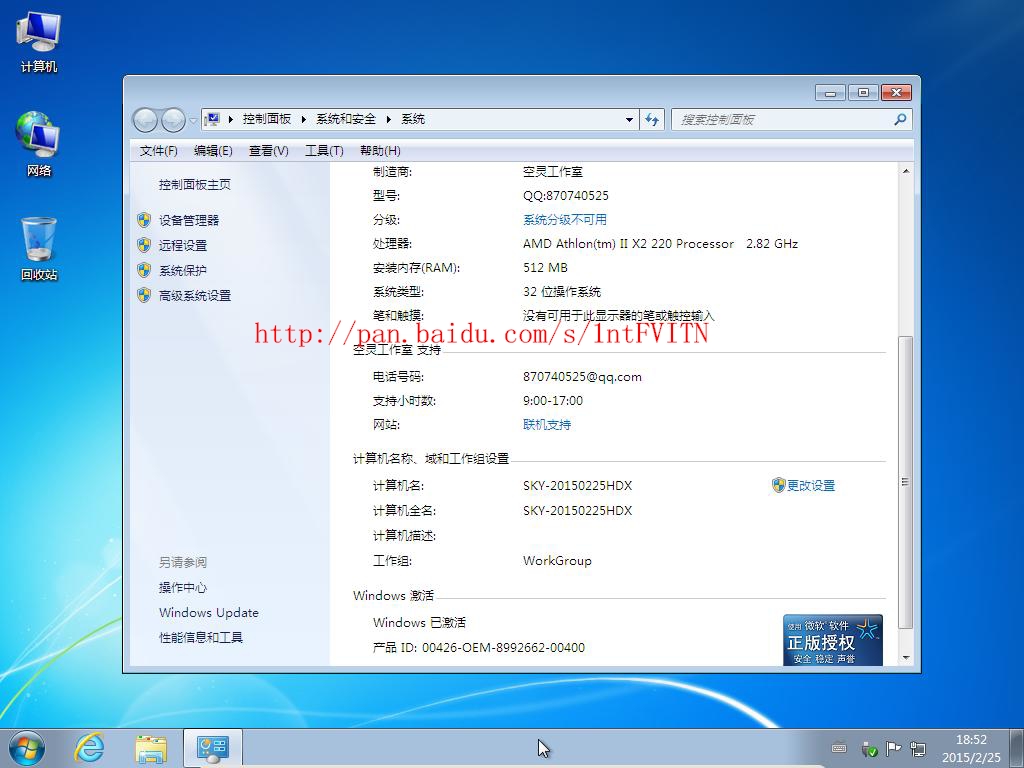Open the recent pages dropdown arrow
The image size is (1024, 768).
coord(193,120)
